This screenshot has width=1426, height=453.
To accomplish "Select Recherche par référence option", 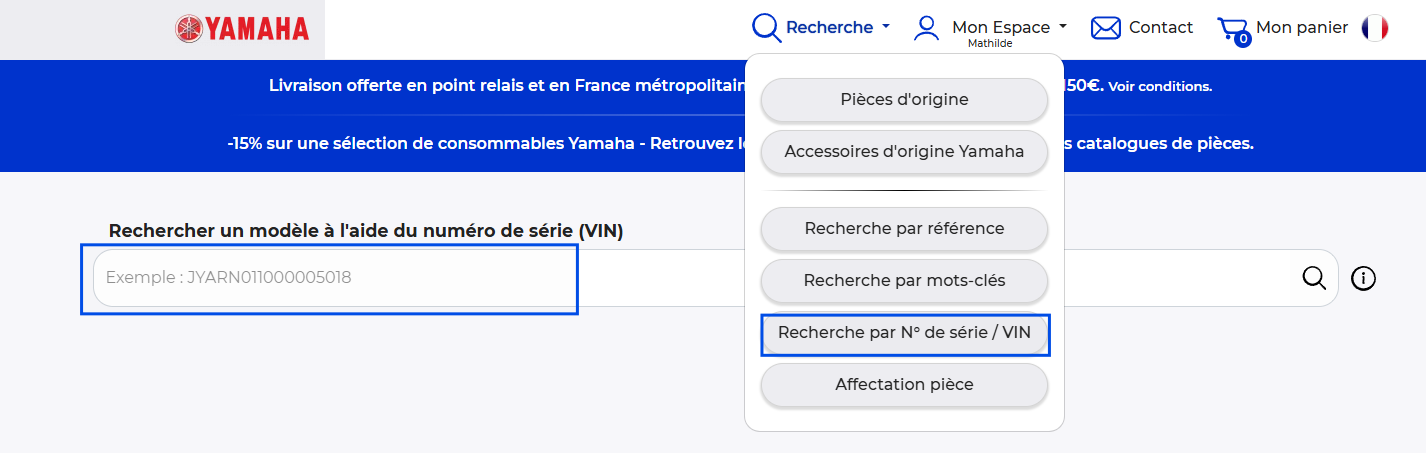I will click(904, 229).
